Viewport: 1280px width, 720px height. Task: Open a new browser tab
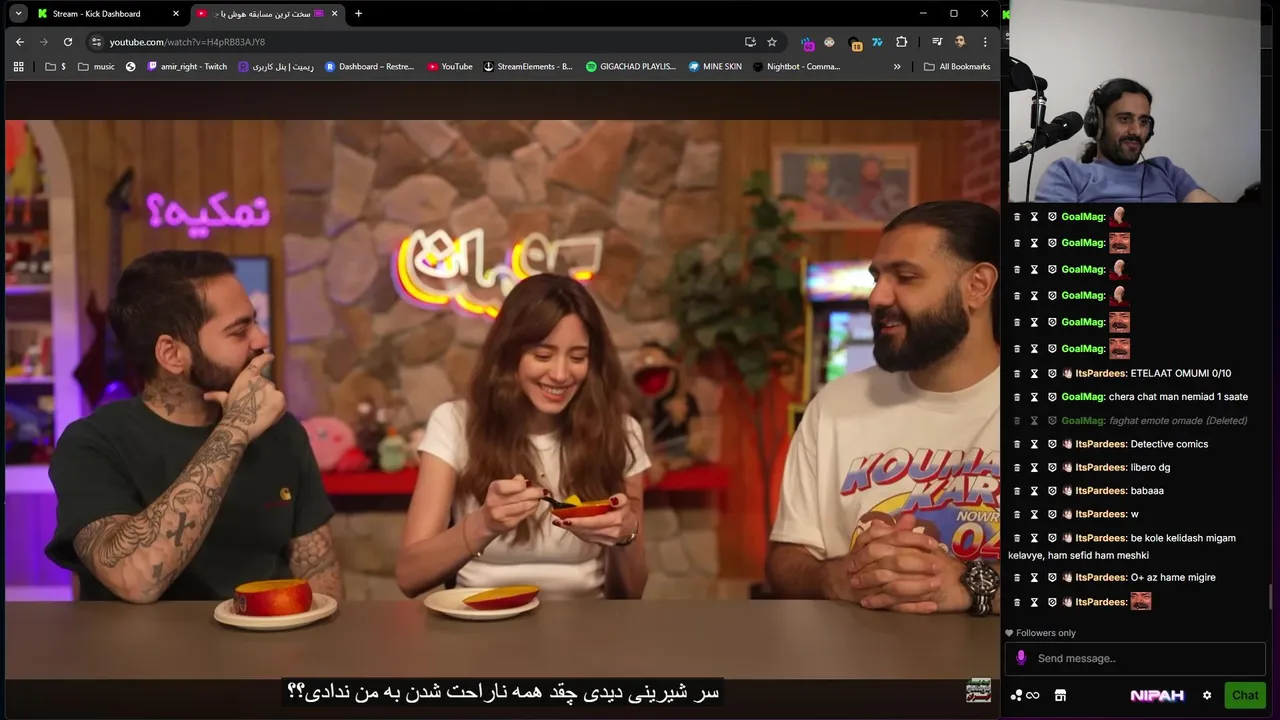(358, 14)
